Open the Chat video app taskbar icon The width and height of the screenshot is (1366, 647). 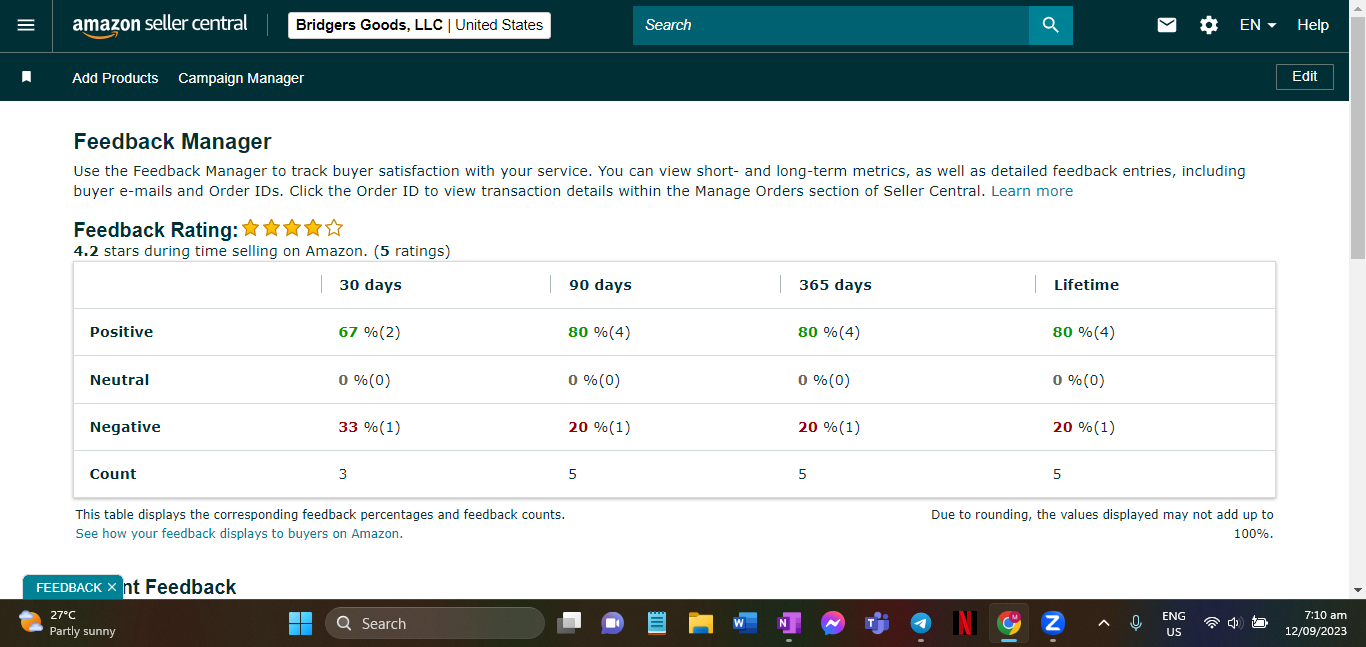(x=613, y=623)
